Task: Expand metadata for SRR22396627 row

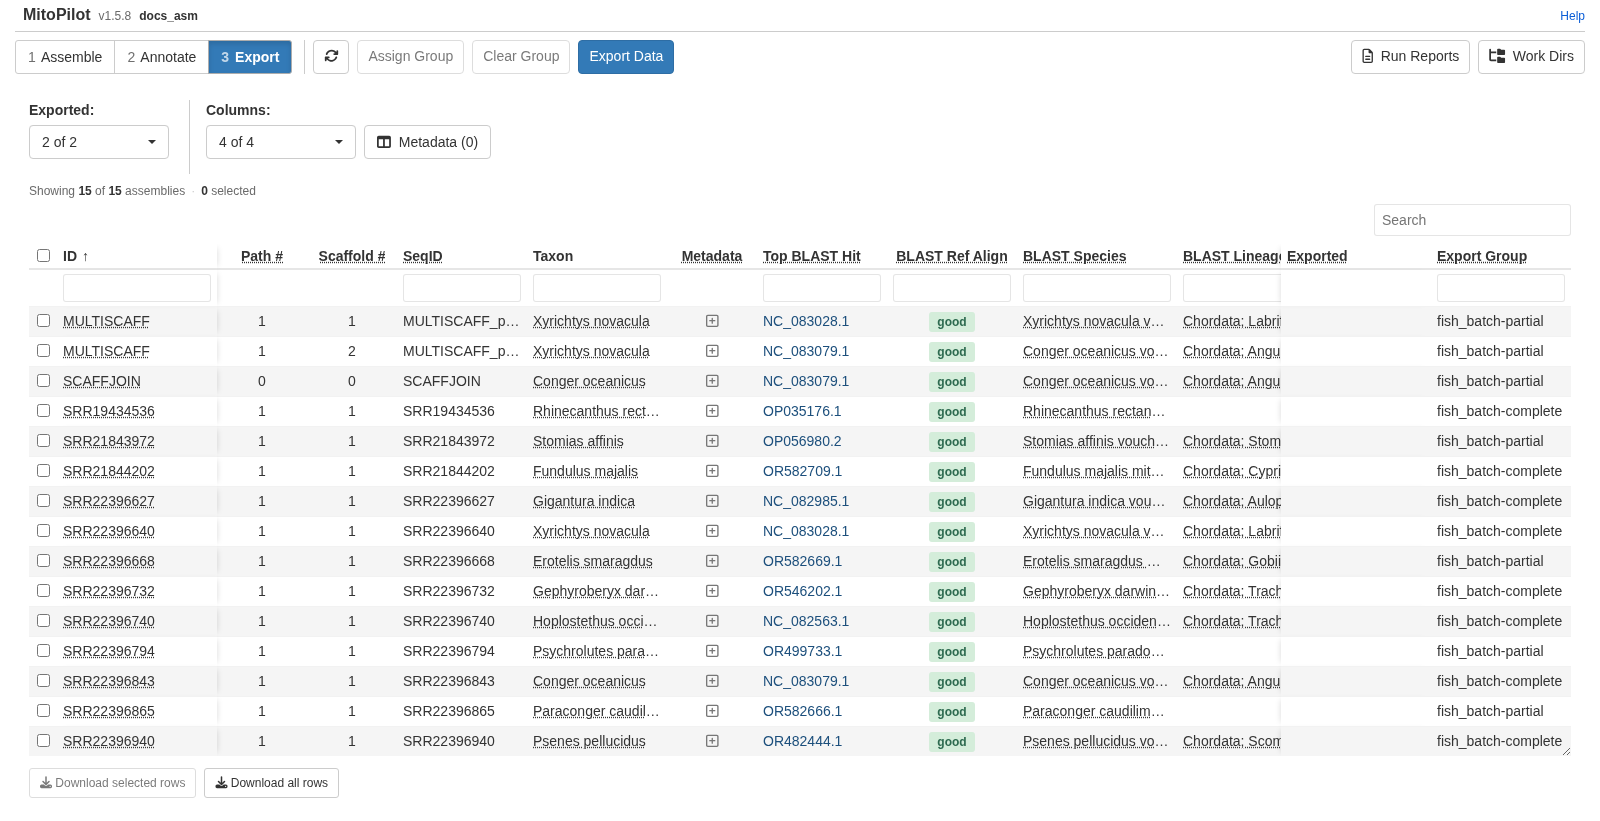Action: click(x=712, y=501)
